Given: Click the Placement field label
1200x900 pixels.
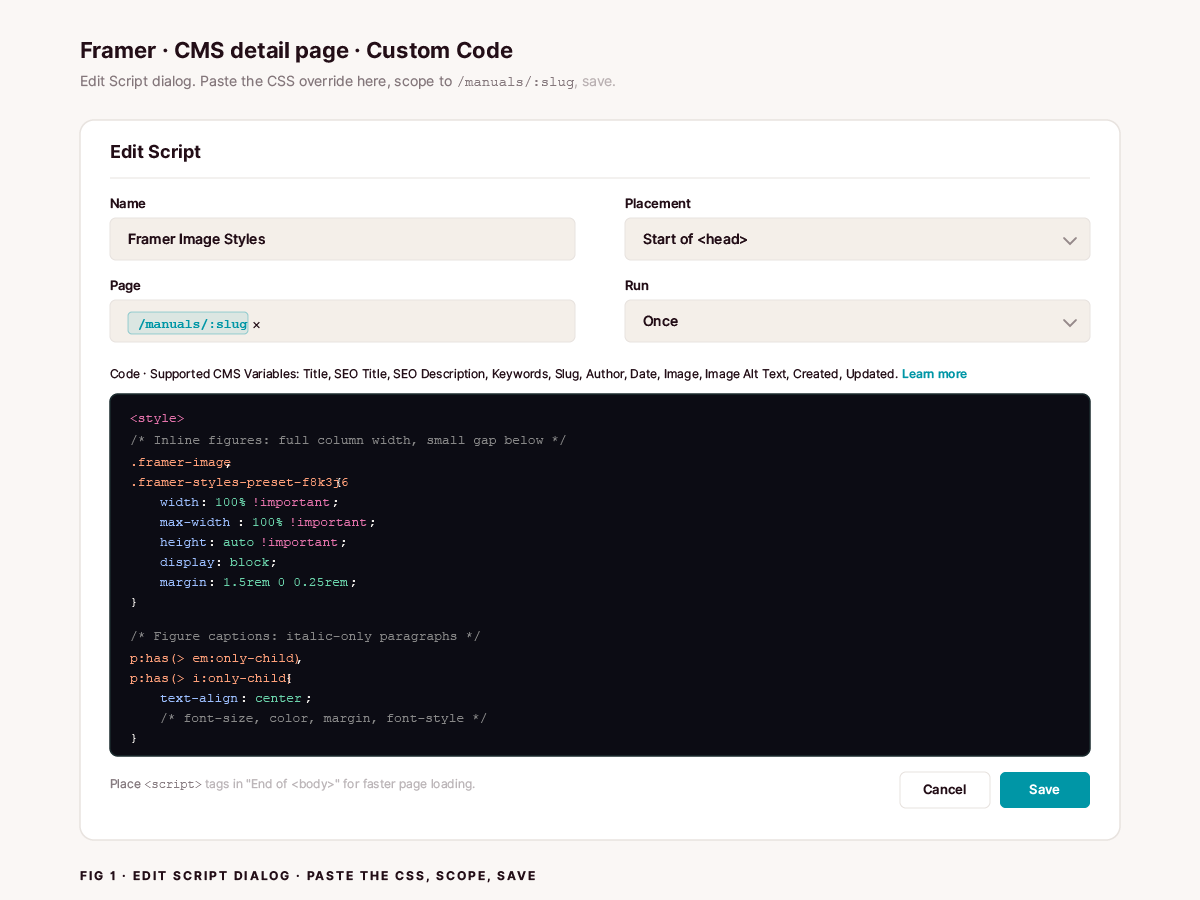Looking at the screenshot, I should 657,203.
